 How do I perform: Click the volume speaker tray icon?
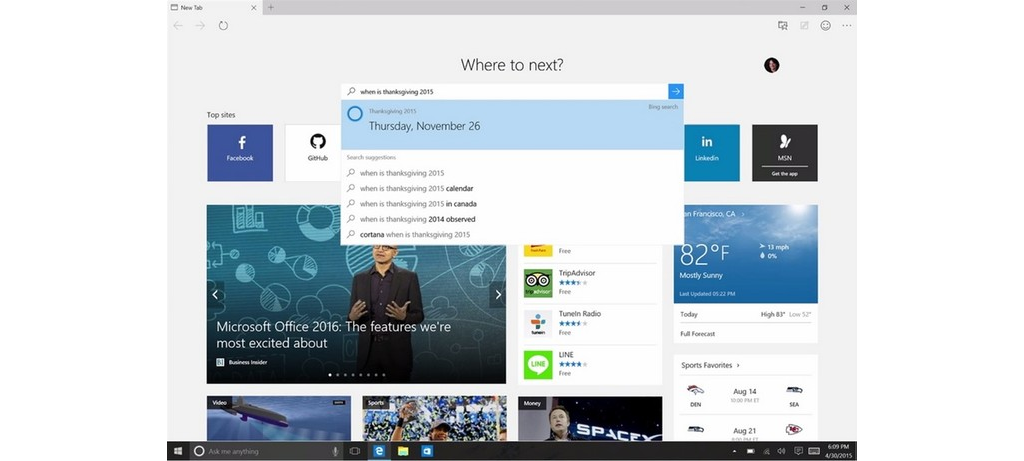(782, 451)
